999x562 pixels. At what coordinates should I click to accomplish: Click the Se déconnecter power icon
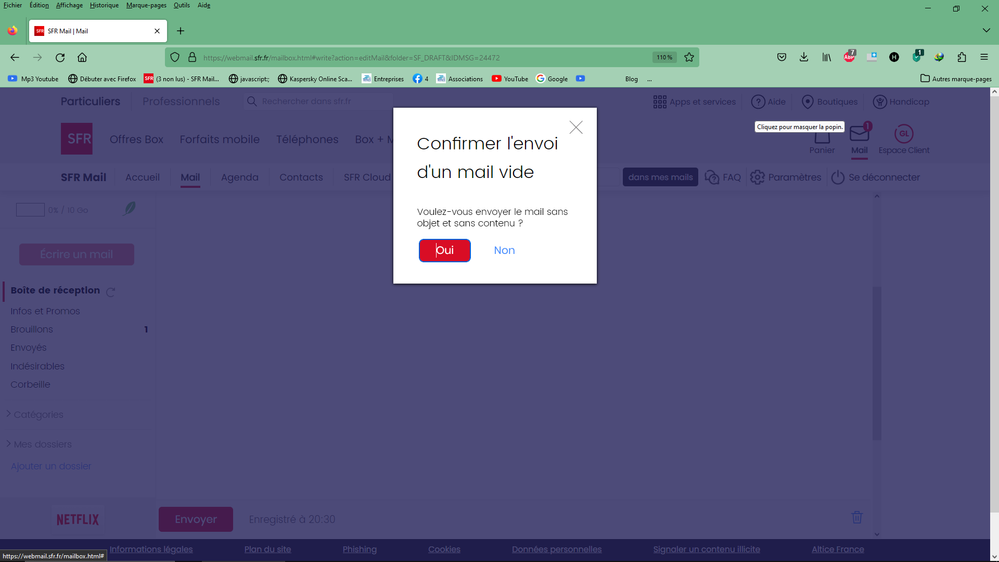838,177
